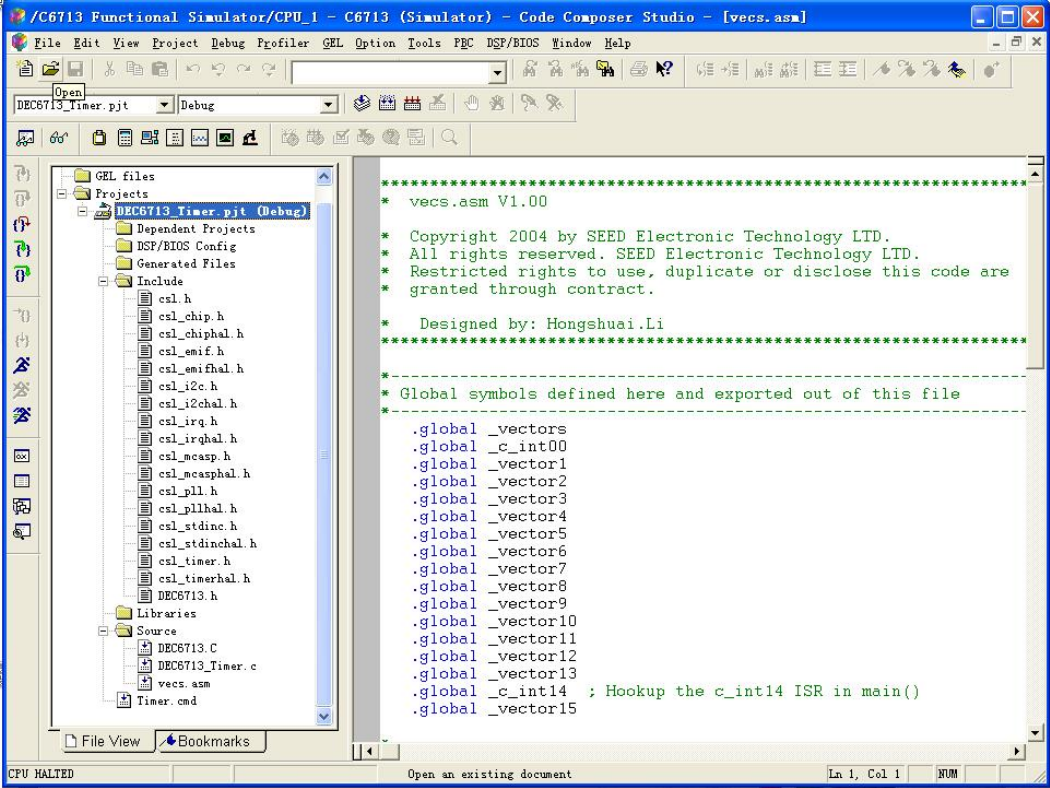Open the Profiler menu
Viewport: 1050px width, 788px height.
[x=283, y=44]
